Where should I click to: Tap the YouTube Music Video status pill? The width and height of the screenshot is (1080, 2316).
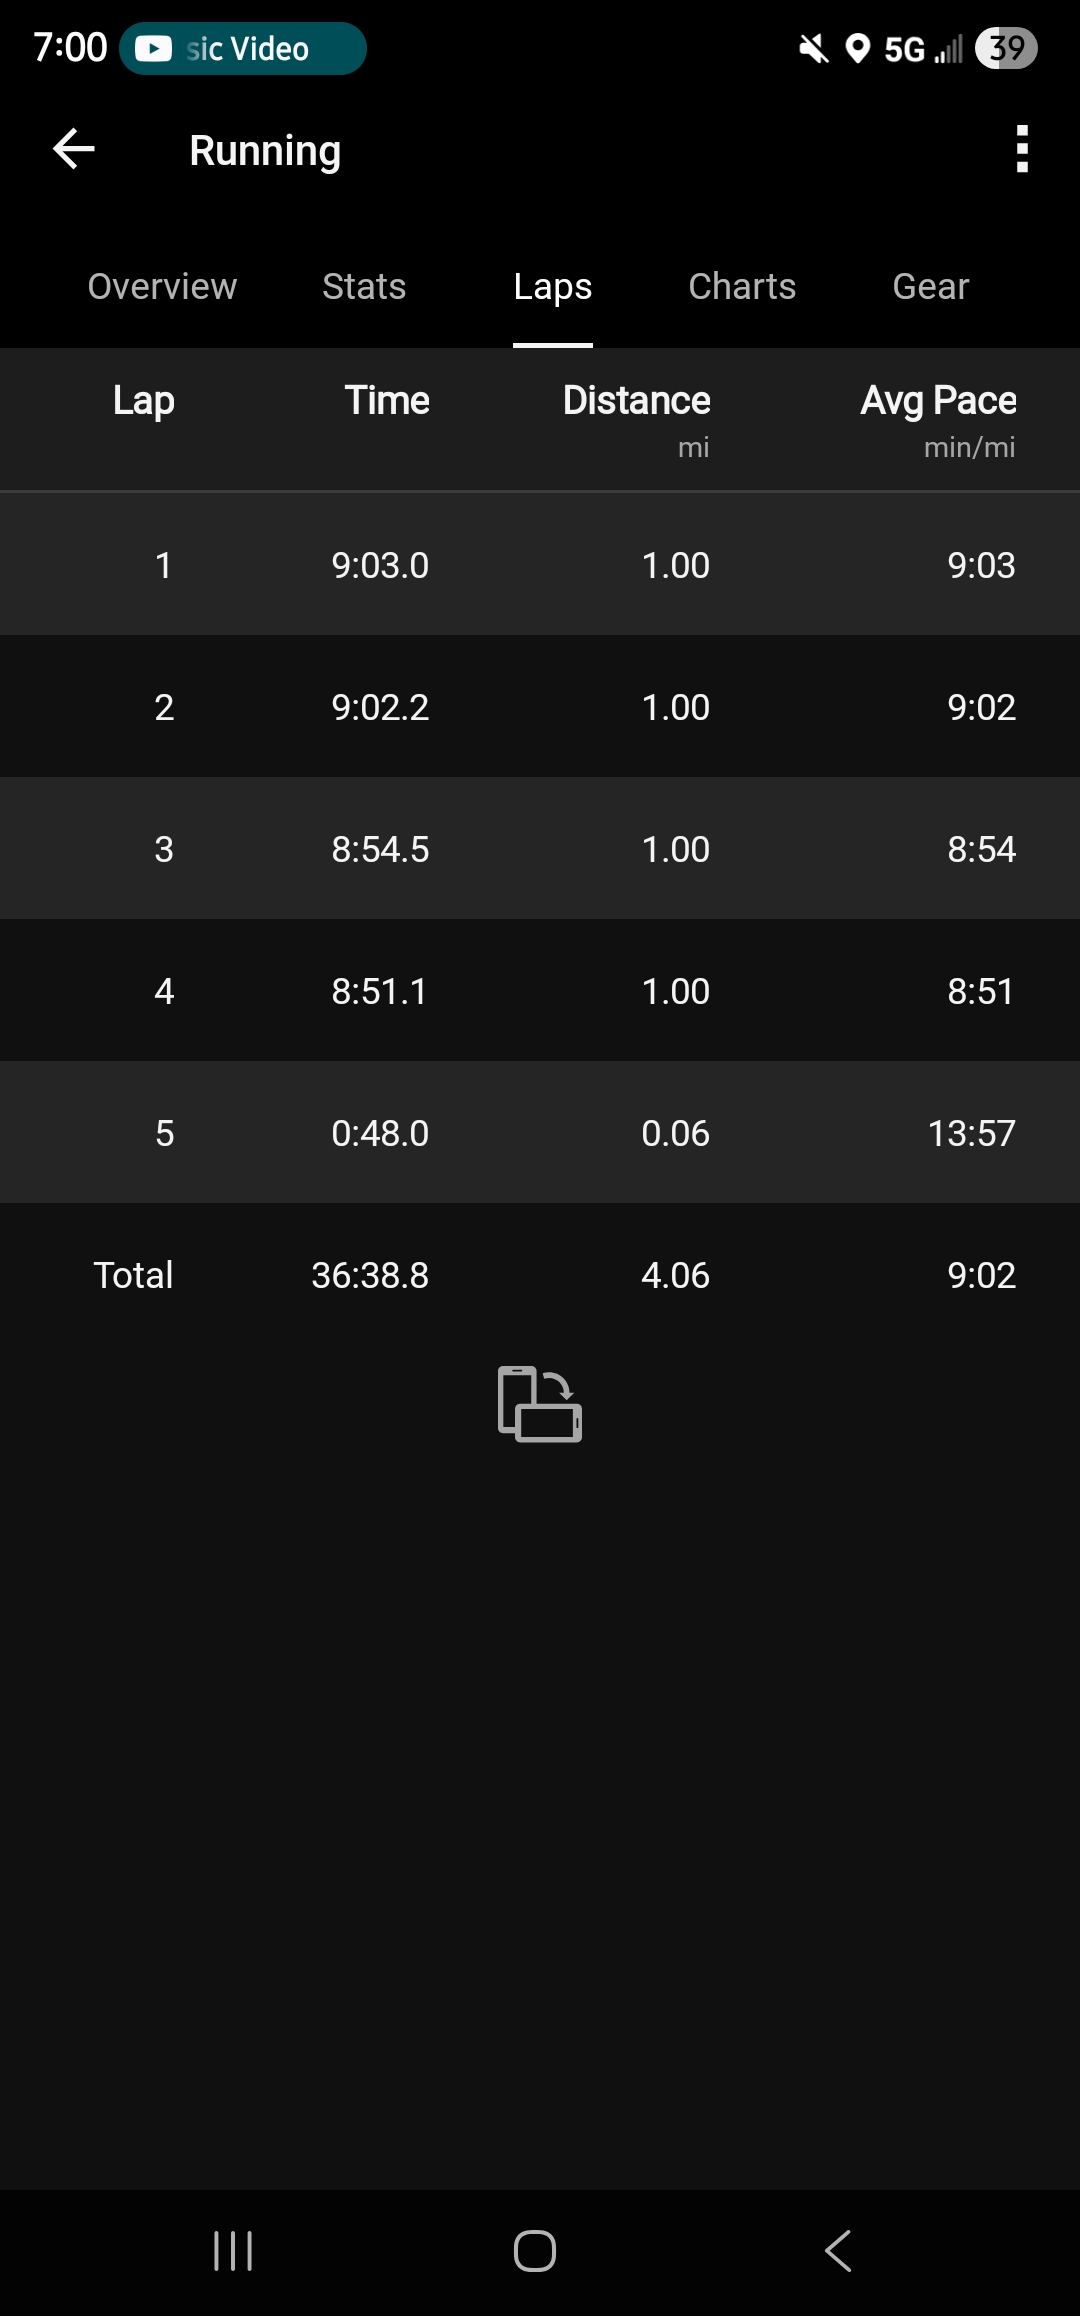243,49
